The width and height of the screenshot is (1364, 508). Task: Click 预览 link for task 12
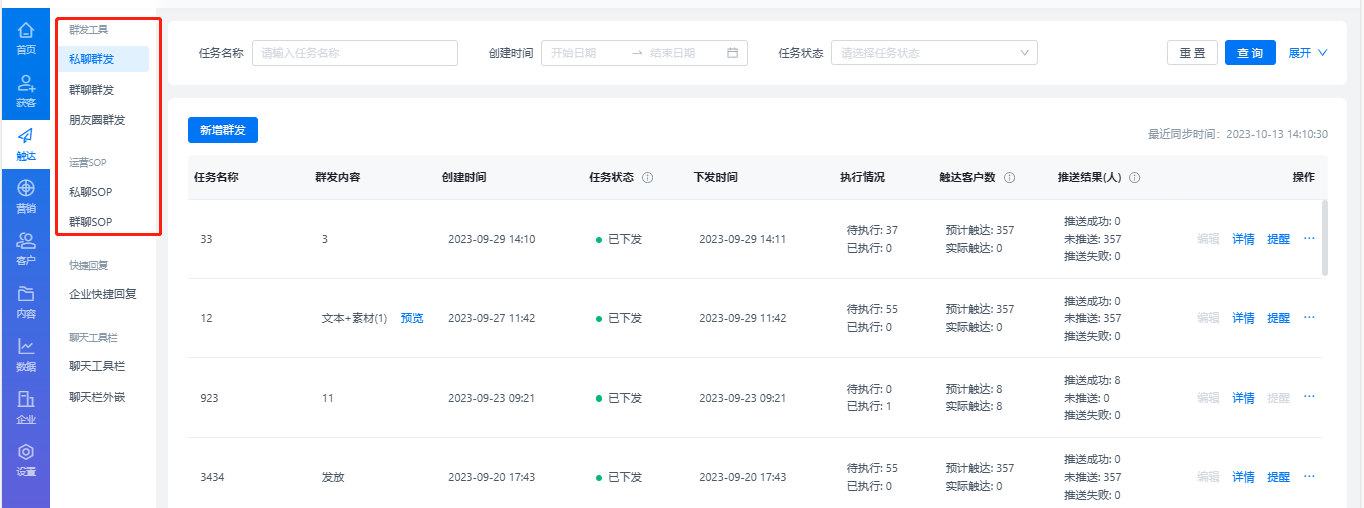(x=412, y=318)
